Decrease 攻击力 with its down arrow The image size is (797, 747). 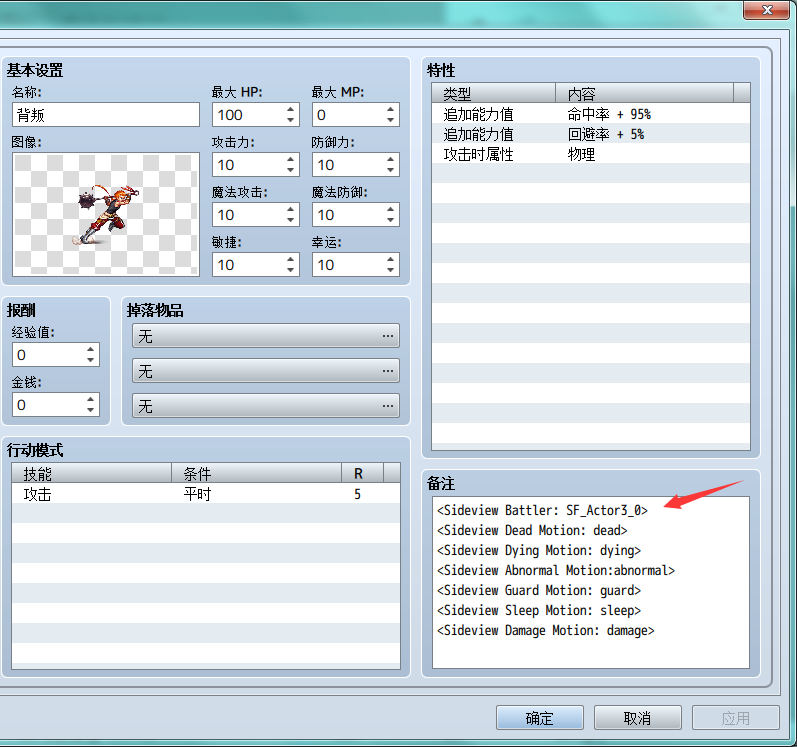pyautogui.click(x=290, y=170)
